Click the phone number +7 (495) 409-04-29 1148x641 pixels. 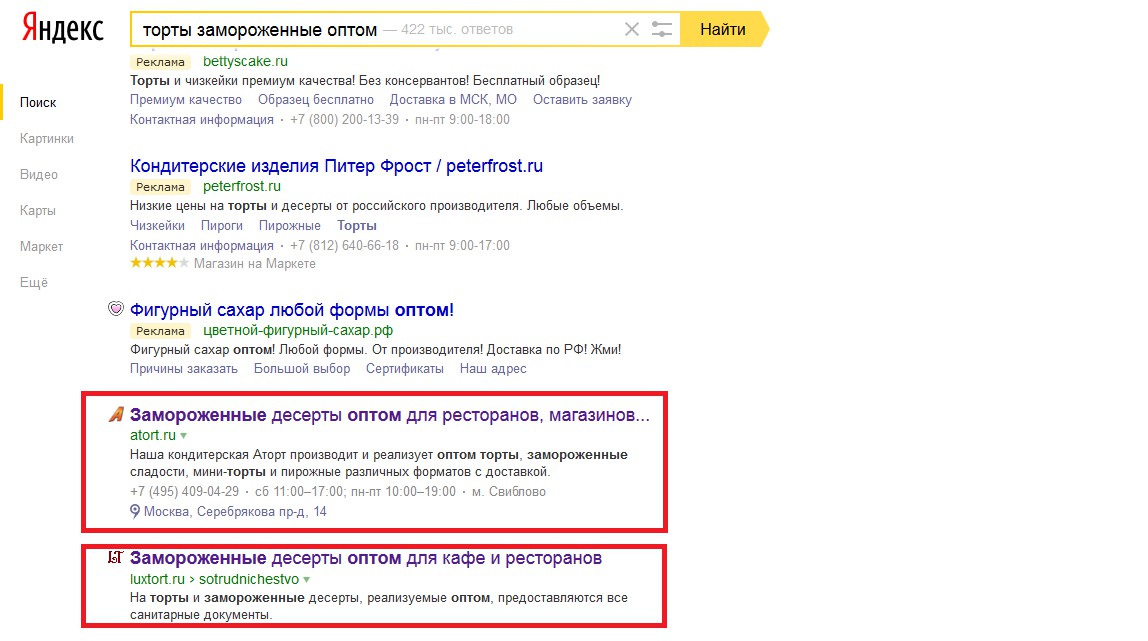[184, 492]
